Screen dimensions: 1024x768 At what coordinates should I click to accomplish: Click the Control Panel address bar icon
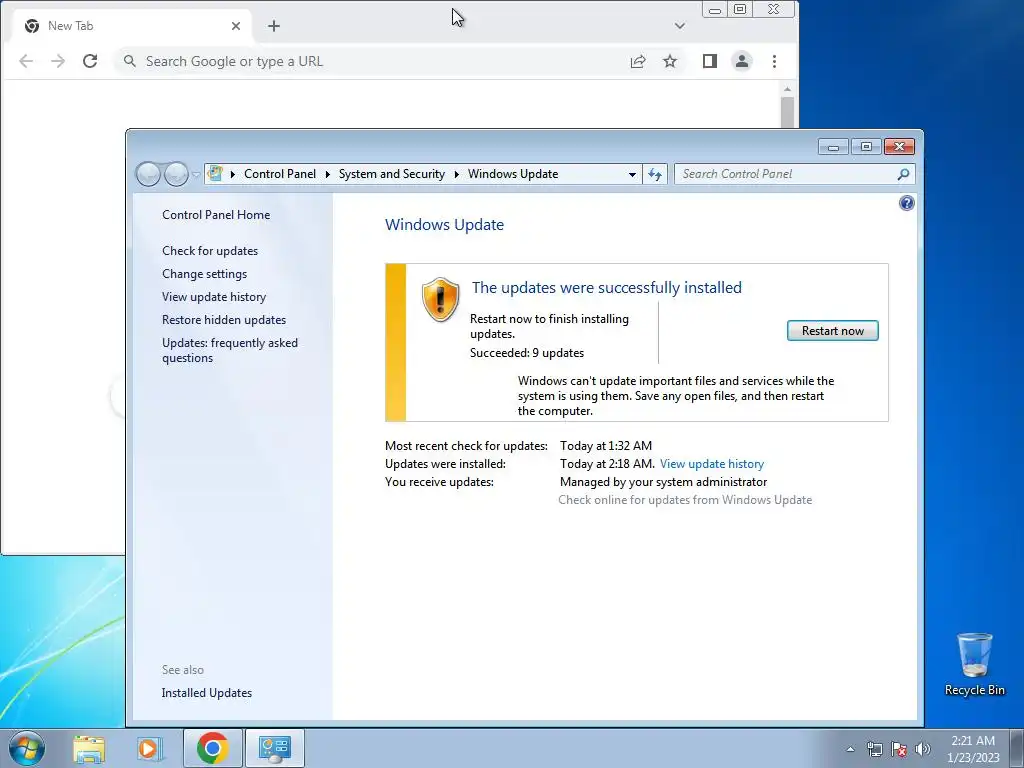pyautogui.click(x=215, y=174)
